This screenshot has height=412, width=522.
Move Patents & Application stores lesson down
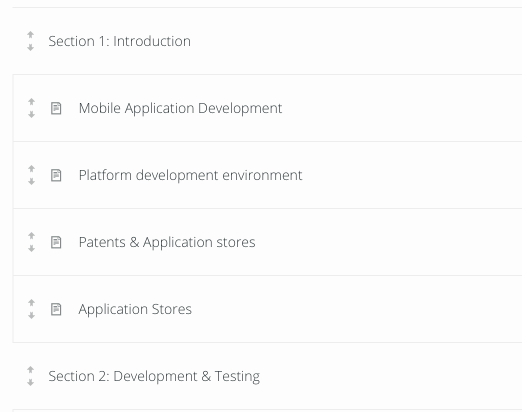[x=31, y=249]
